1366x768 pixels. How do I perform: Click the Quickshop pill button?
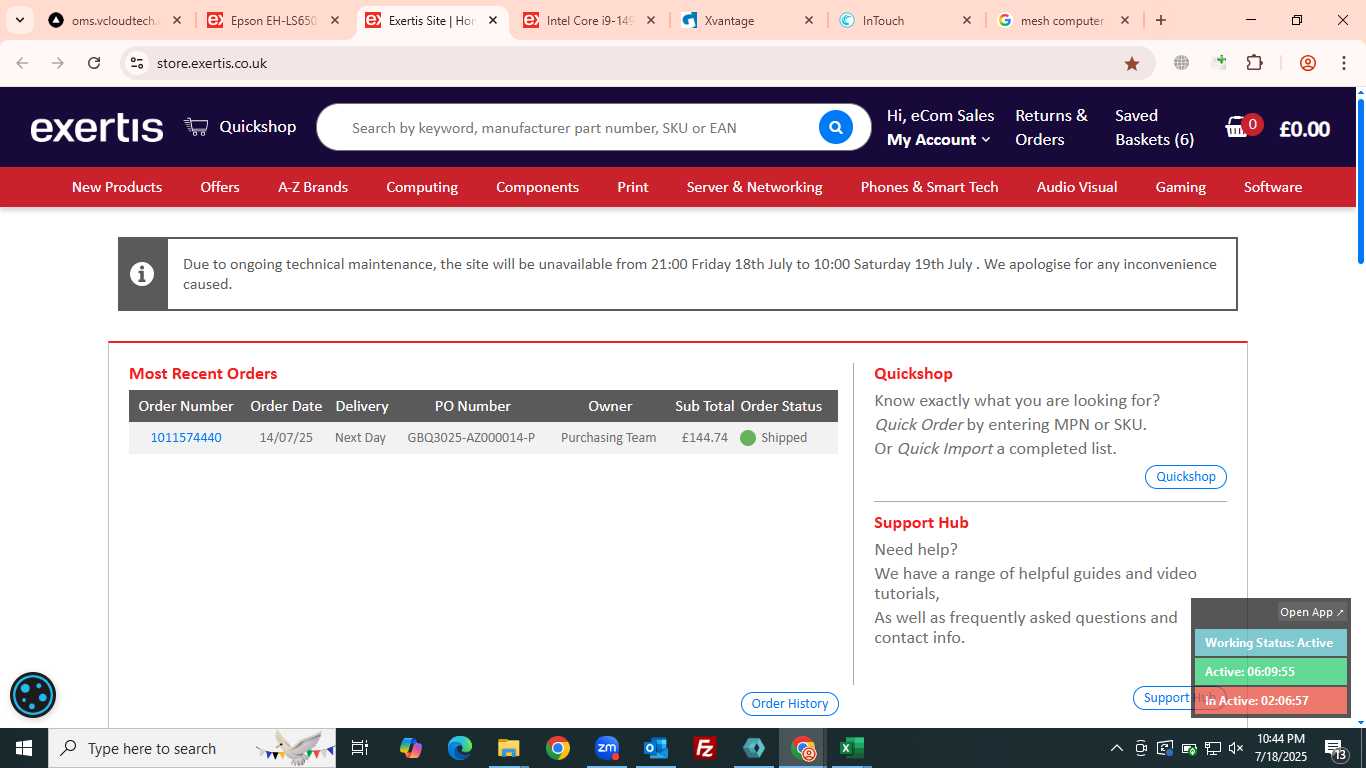coord(1186,477)
